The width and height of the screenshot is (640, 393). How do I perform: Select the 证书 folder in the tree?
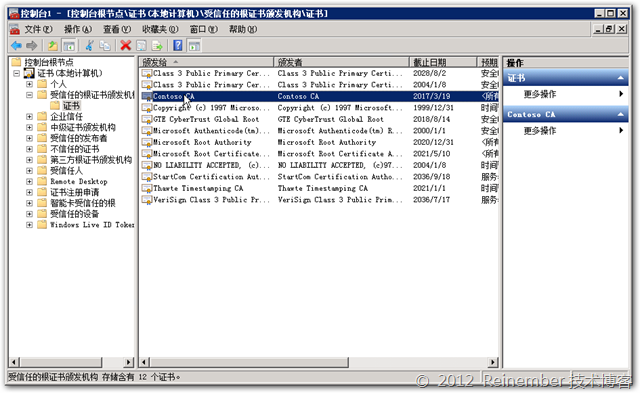point(71,106)
